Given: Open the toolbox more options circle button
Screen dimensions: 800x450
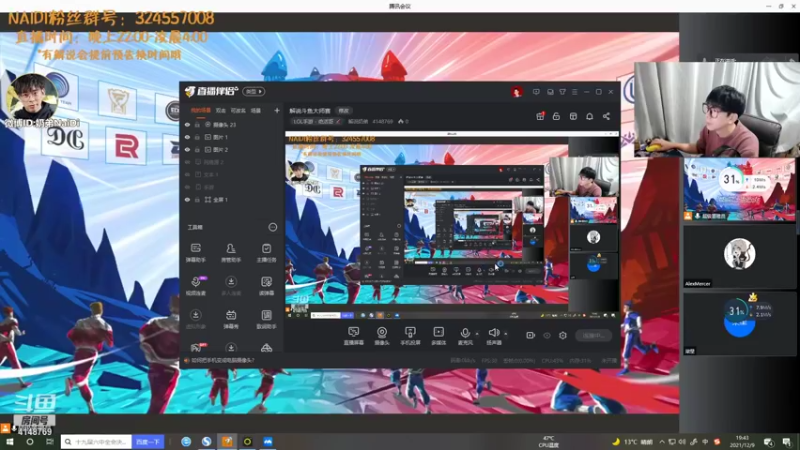Looking at the screenshot, I should (x=273, y=227).
